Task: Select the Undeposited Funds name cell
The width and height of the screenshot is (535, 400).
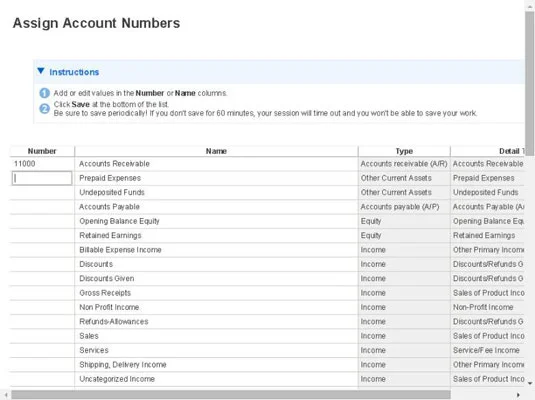Action: tap(216, 192)
